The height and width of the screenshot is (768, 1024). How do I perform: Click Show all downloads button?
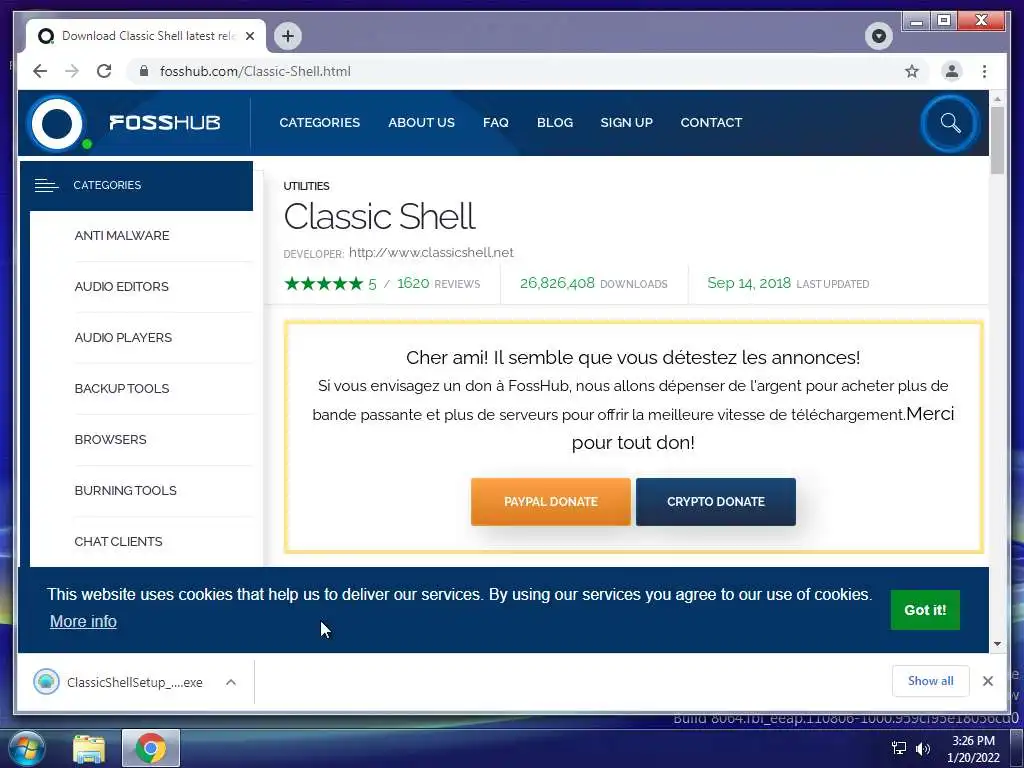pos(931,681)
